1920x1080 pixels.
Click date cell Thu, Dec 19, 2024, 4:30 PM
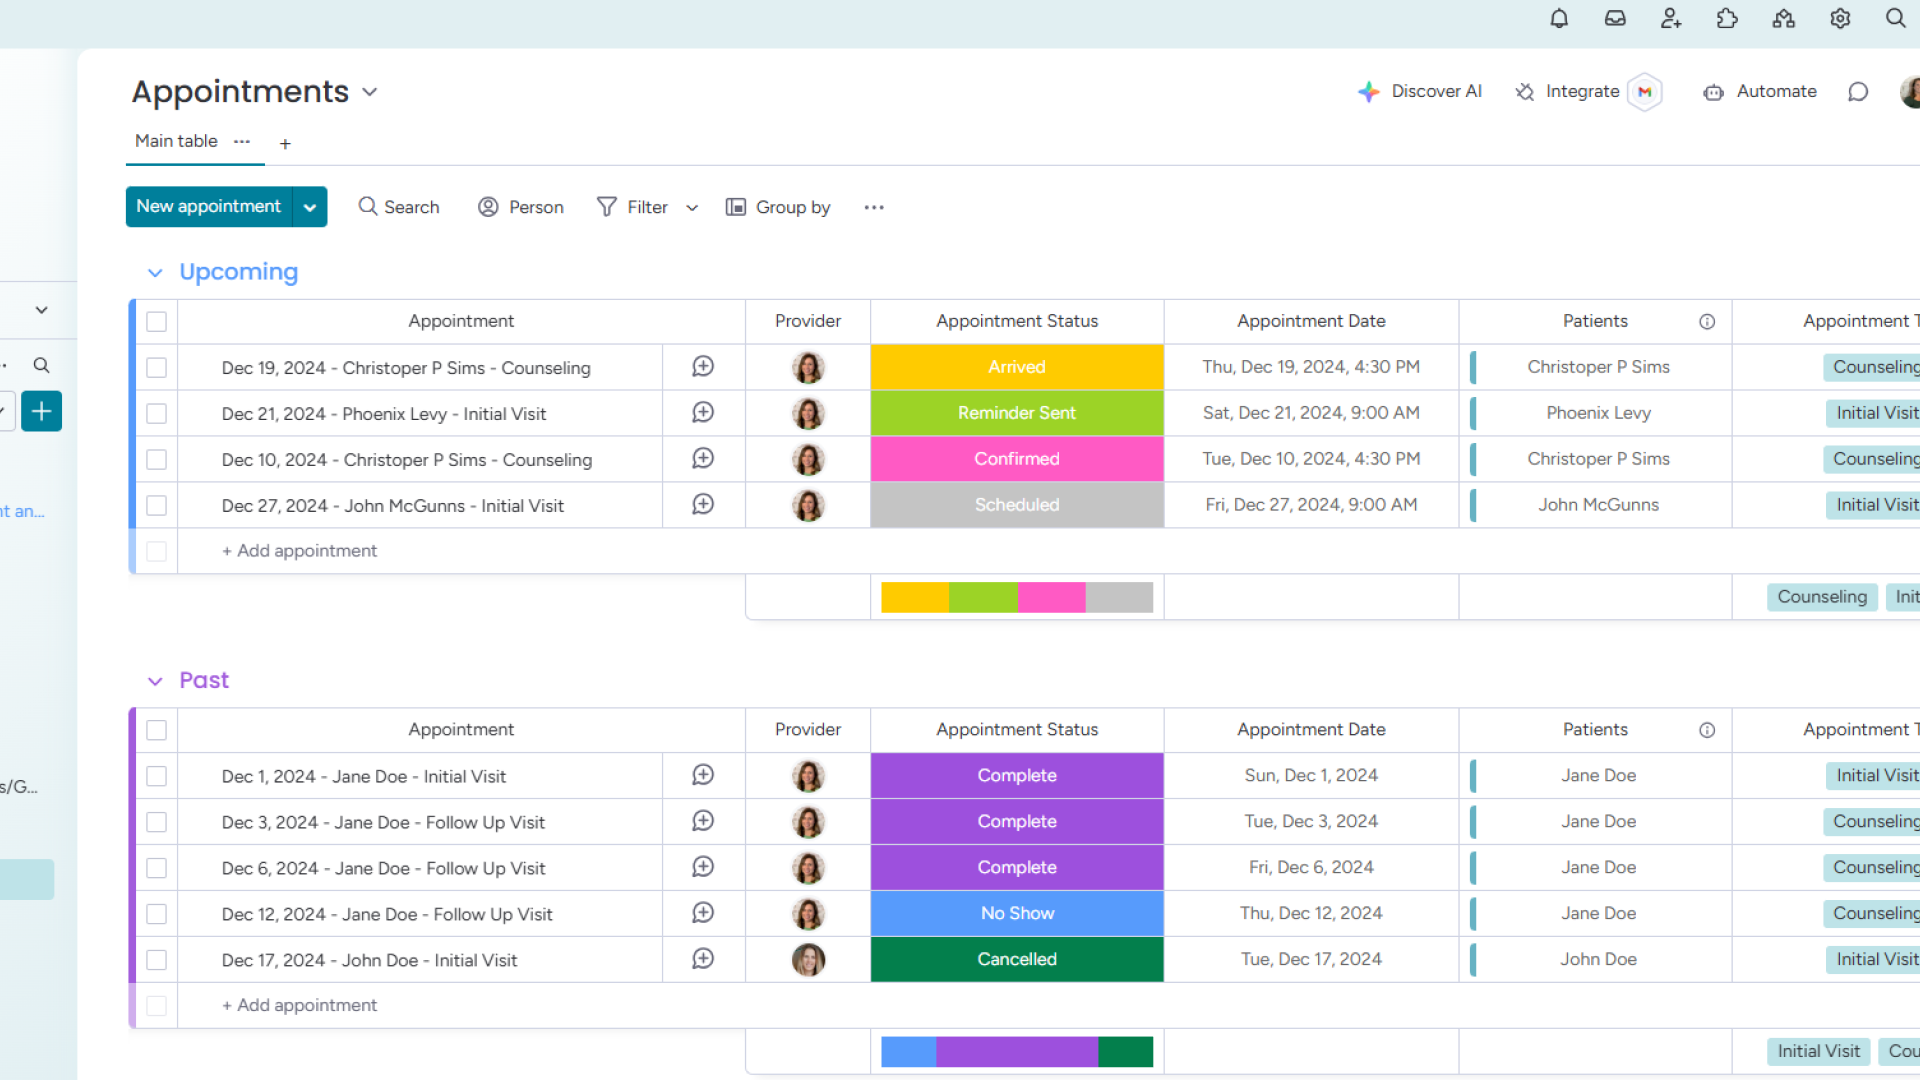pos(1311,367)
